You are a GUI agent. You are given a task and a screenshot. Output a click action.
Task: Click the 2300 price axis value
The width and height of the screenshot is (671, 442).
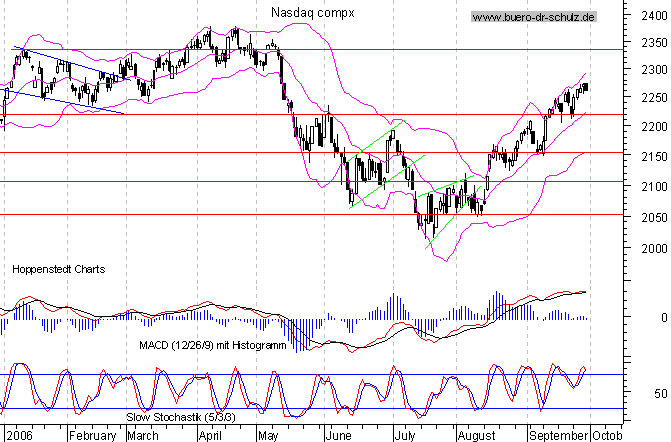tap(654, 70)
